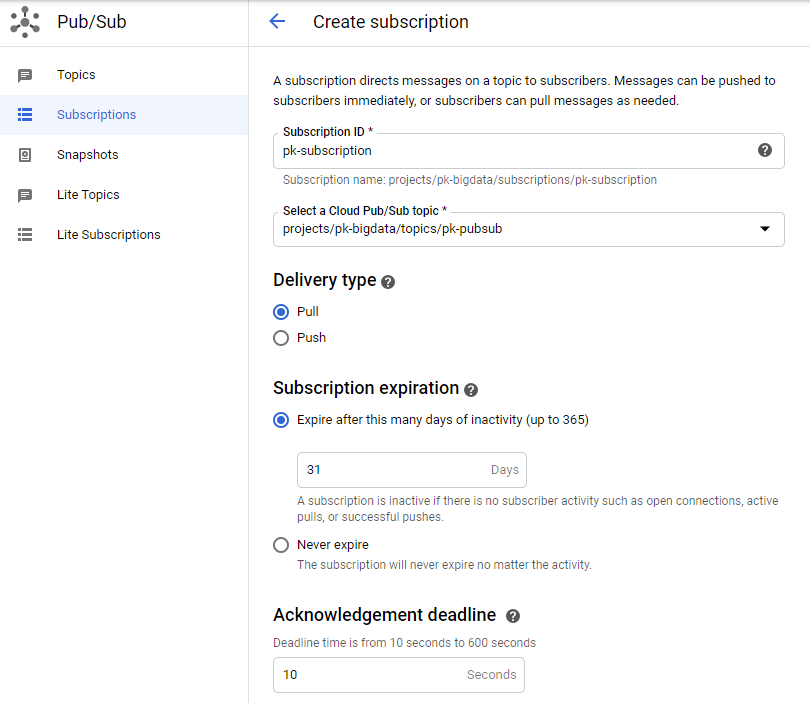Open Snapshots in the sidebar
Image resolution: width=810 pixels, height=703 pixels.
pos(124,154)
